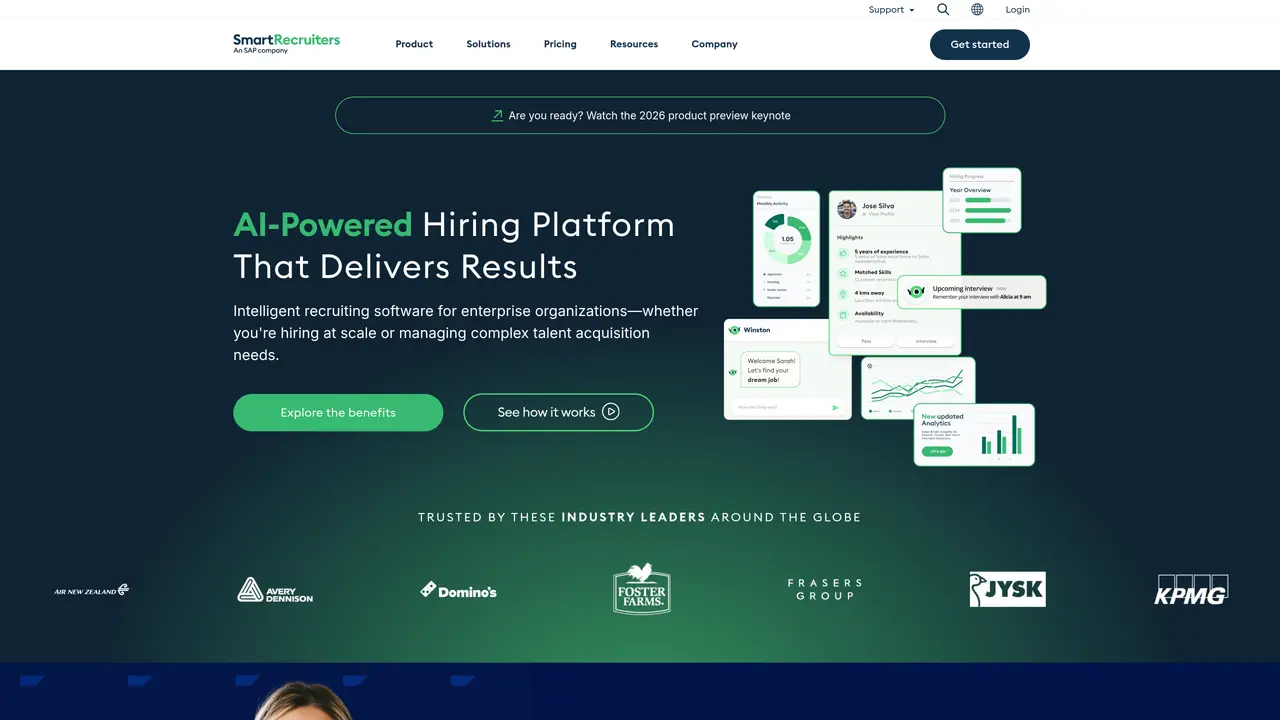The image size is (1280, 720).
Task: Click the KPMG logo
Action: [x=1191, y=589]
